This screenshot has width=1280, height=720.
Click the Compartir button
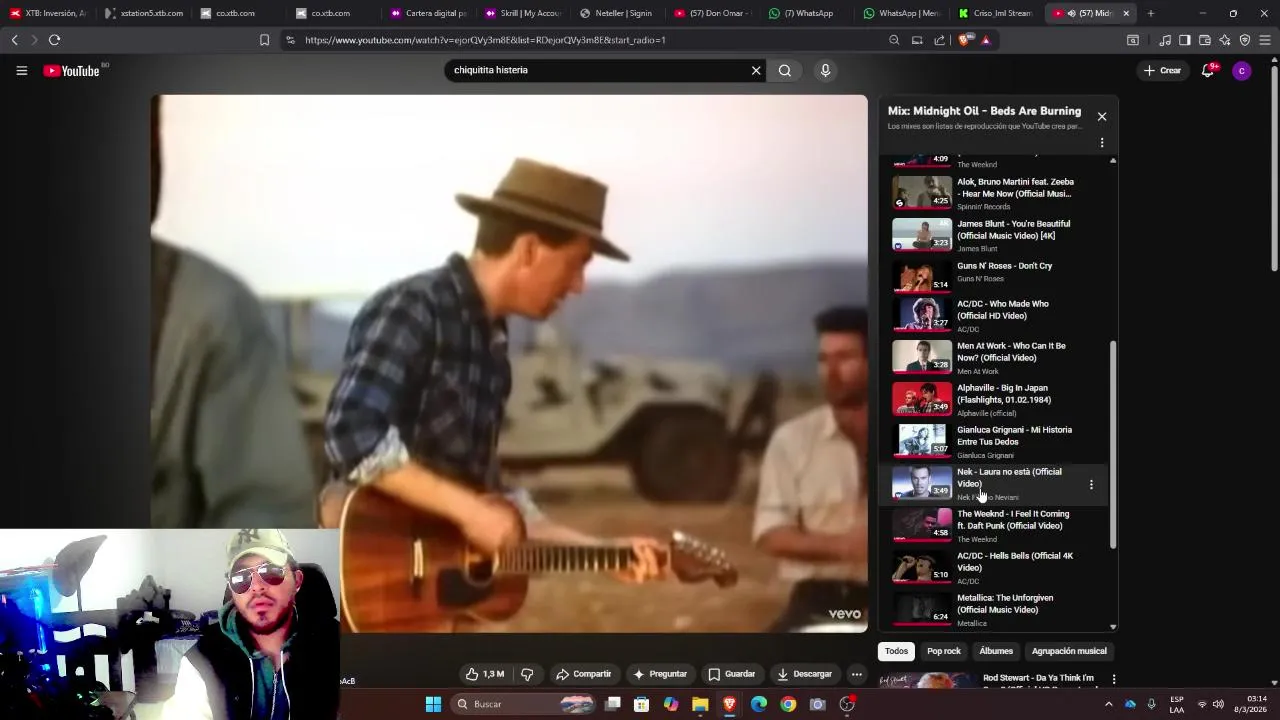584,674
